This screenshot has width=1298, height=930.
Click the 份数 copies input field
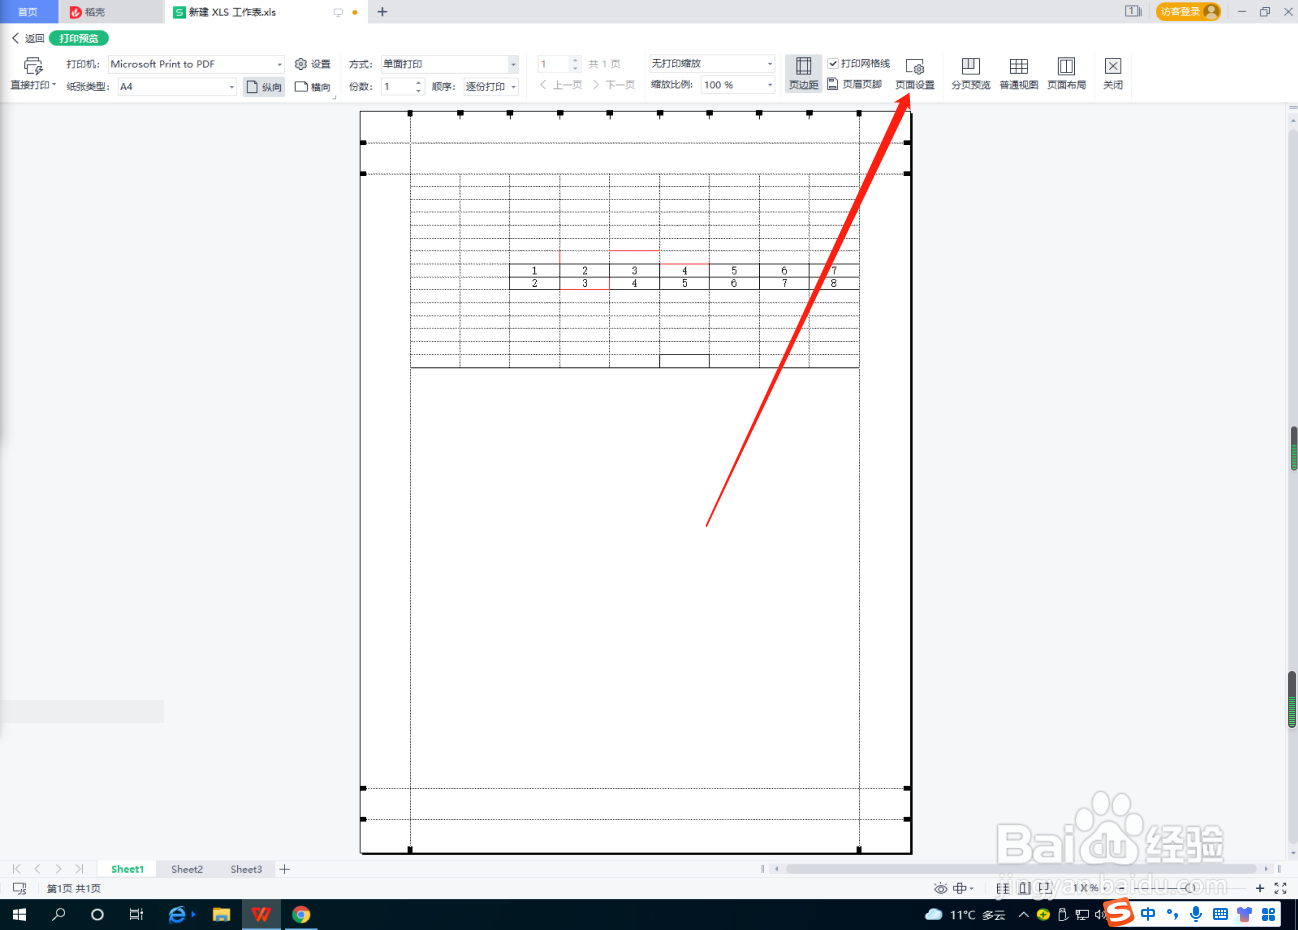click(397, 87)
